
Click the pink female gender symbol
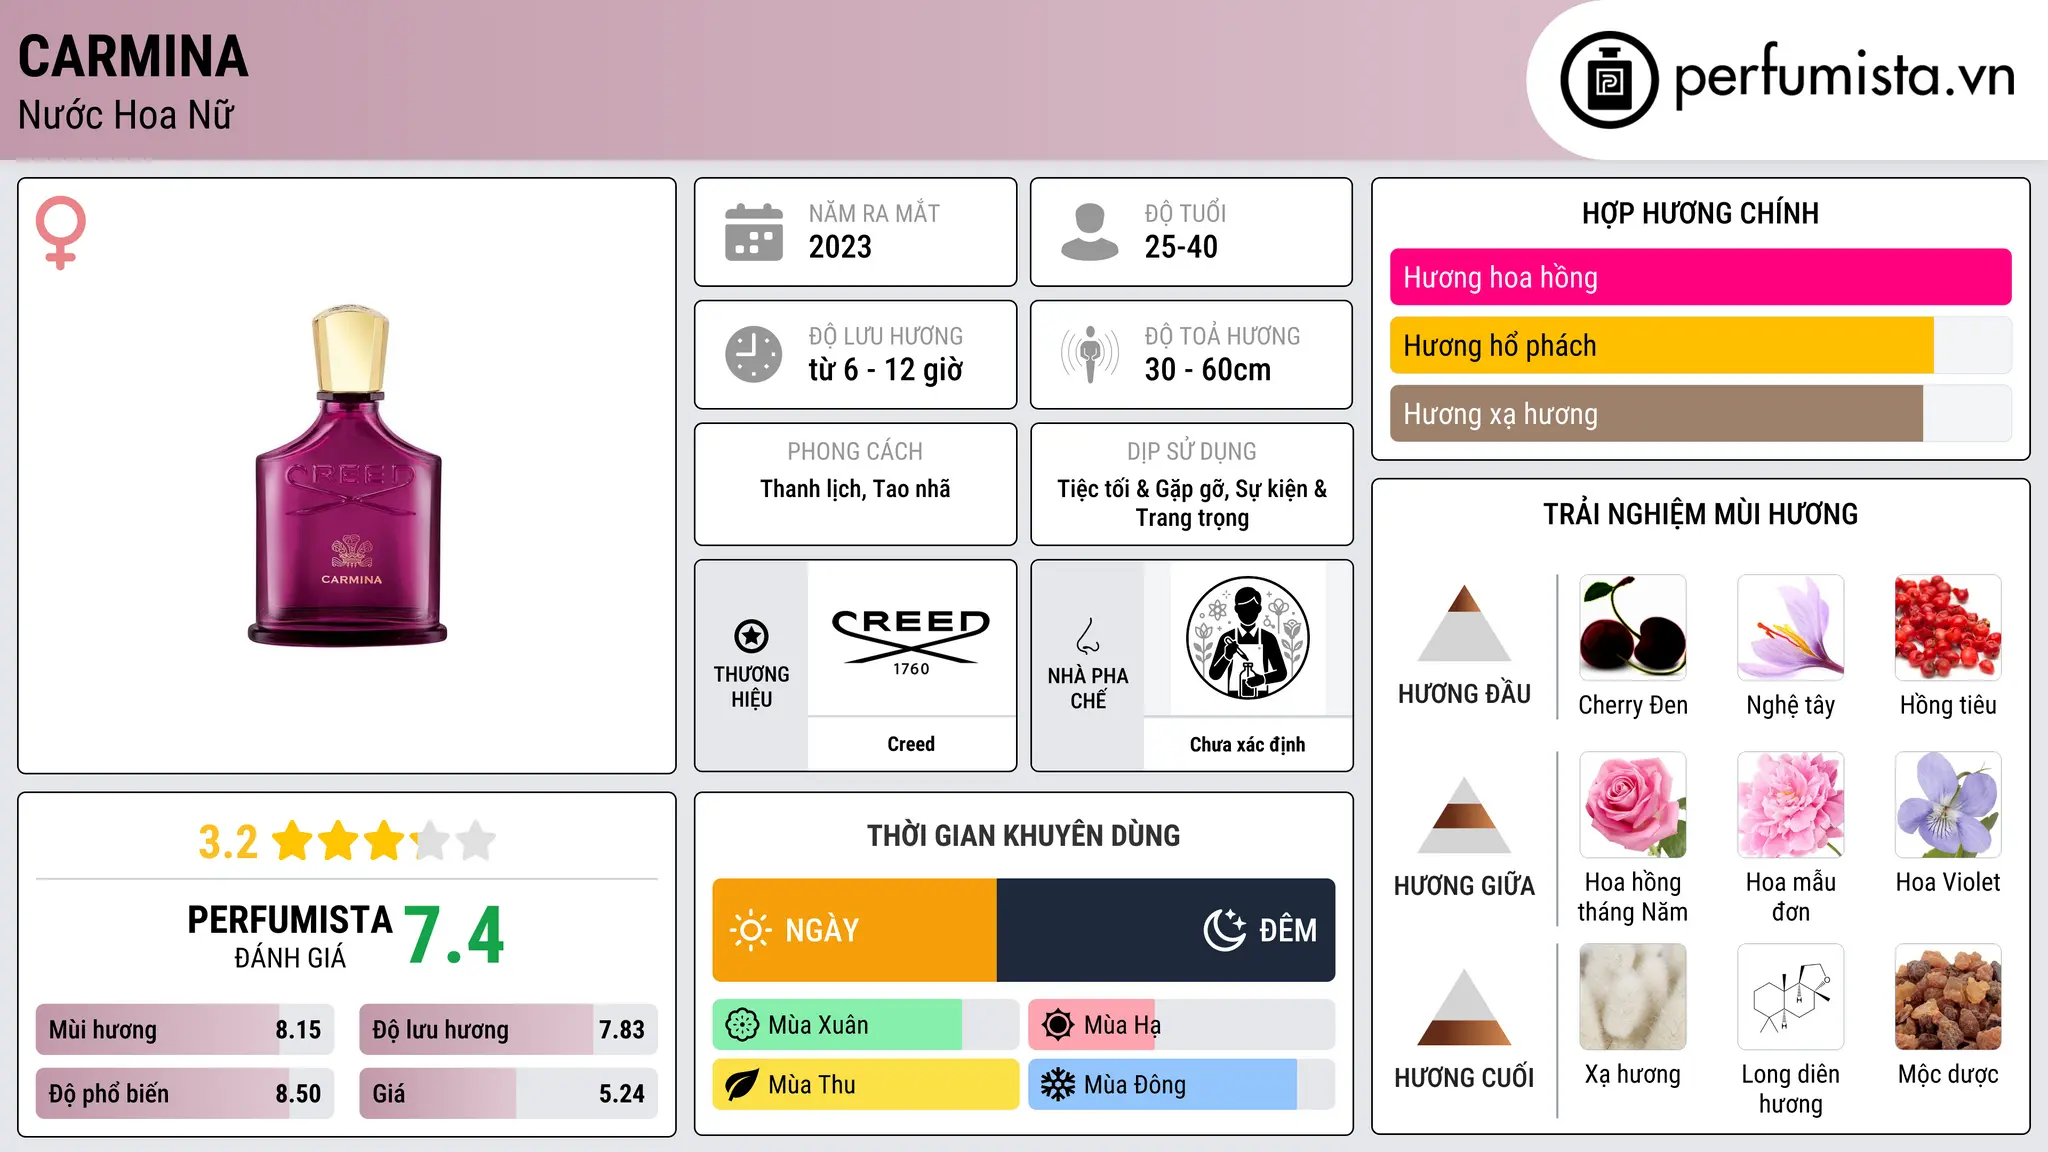click(x=61, y=233)
